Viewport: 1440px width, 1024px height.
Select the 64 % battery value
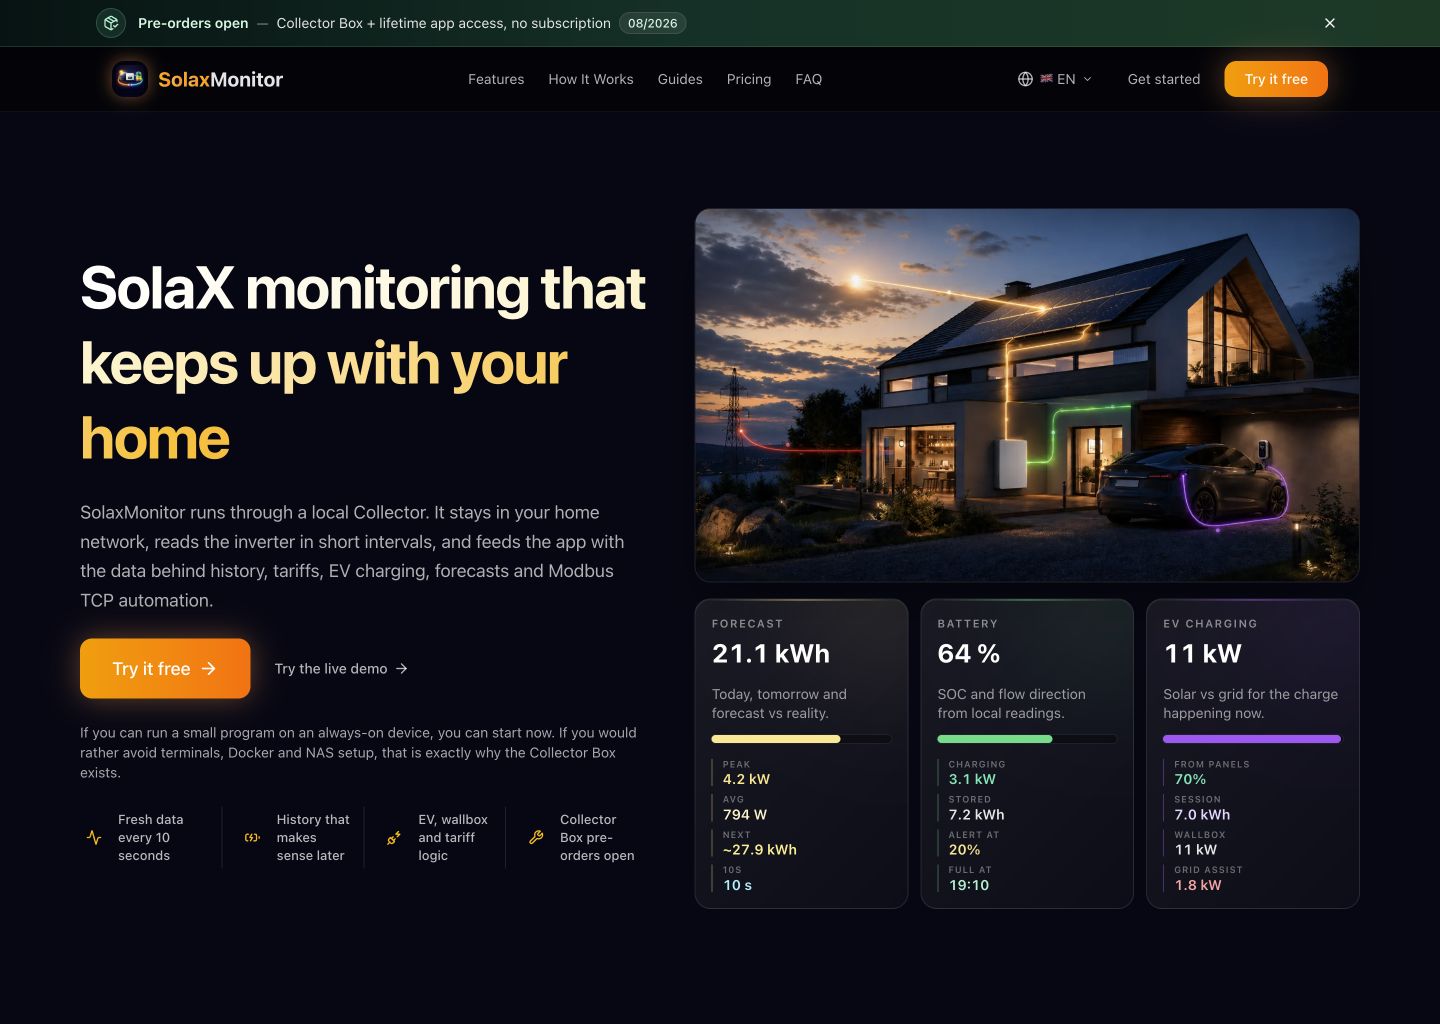969,654
